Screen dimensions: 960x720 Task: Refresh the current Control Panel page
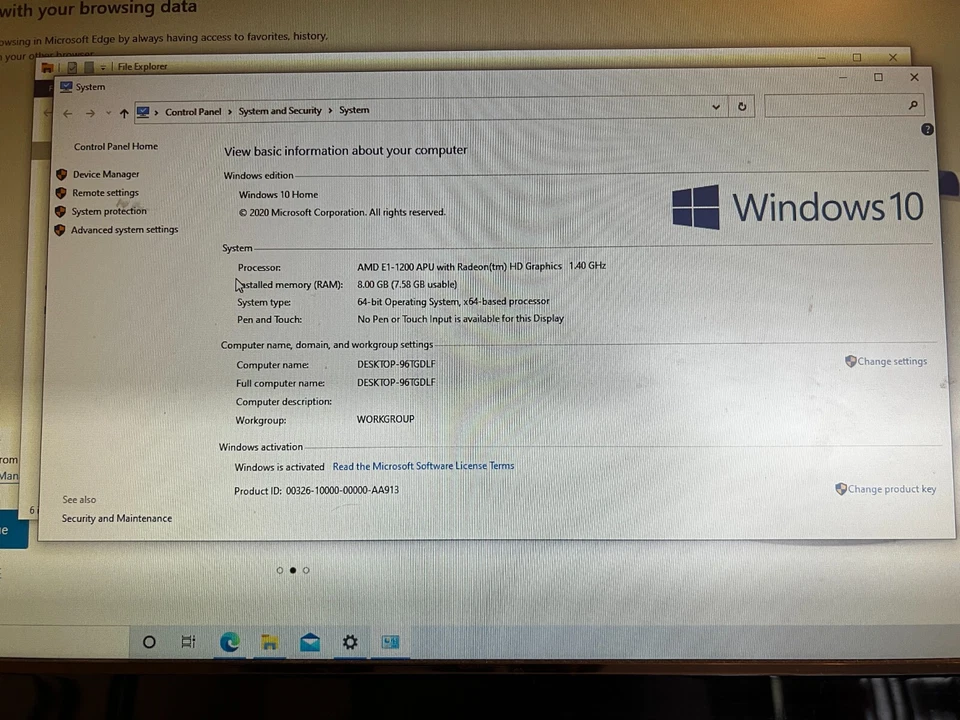click(741, 107)
